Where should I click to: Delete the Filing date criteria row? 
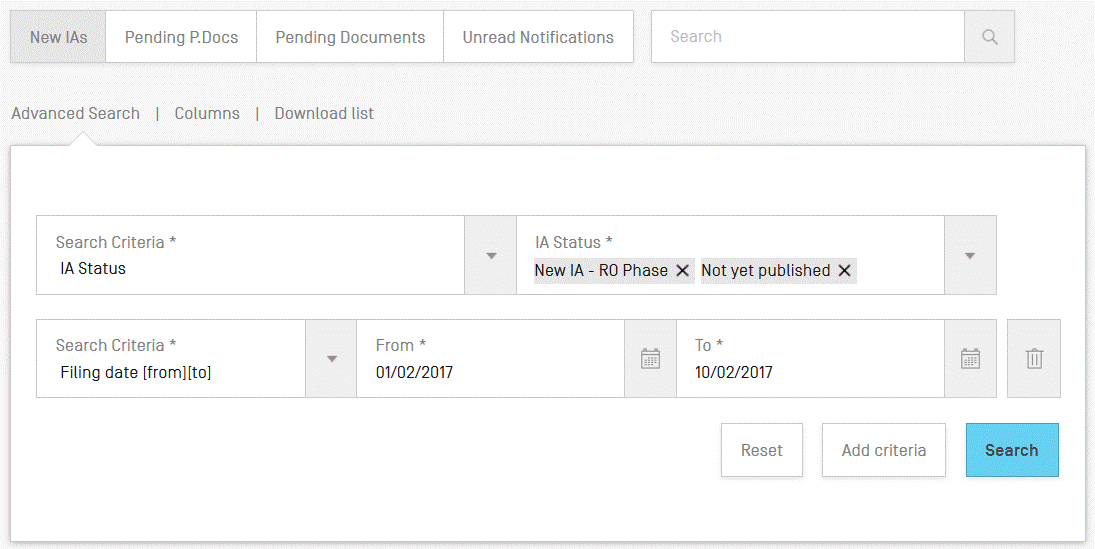1034,358
